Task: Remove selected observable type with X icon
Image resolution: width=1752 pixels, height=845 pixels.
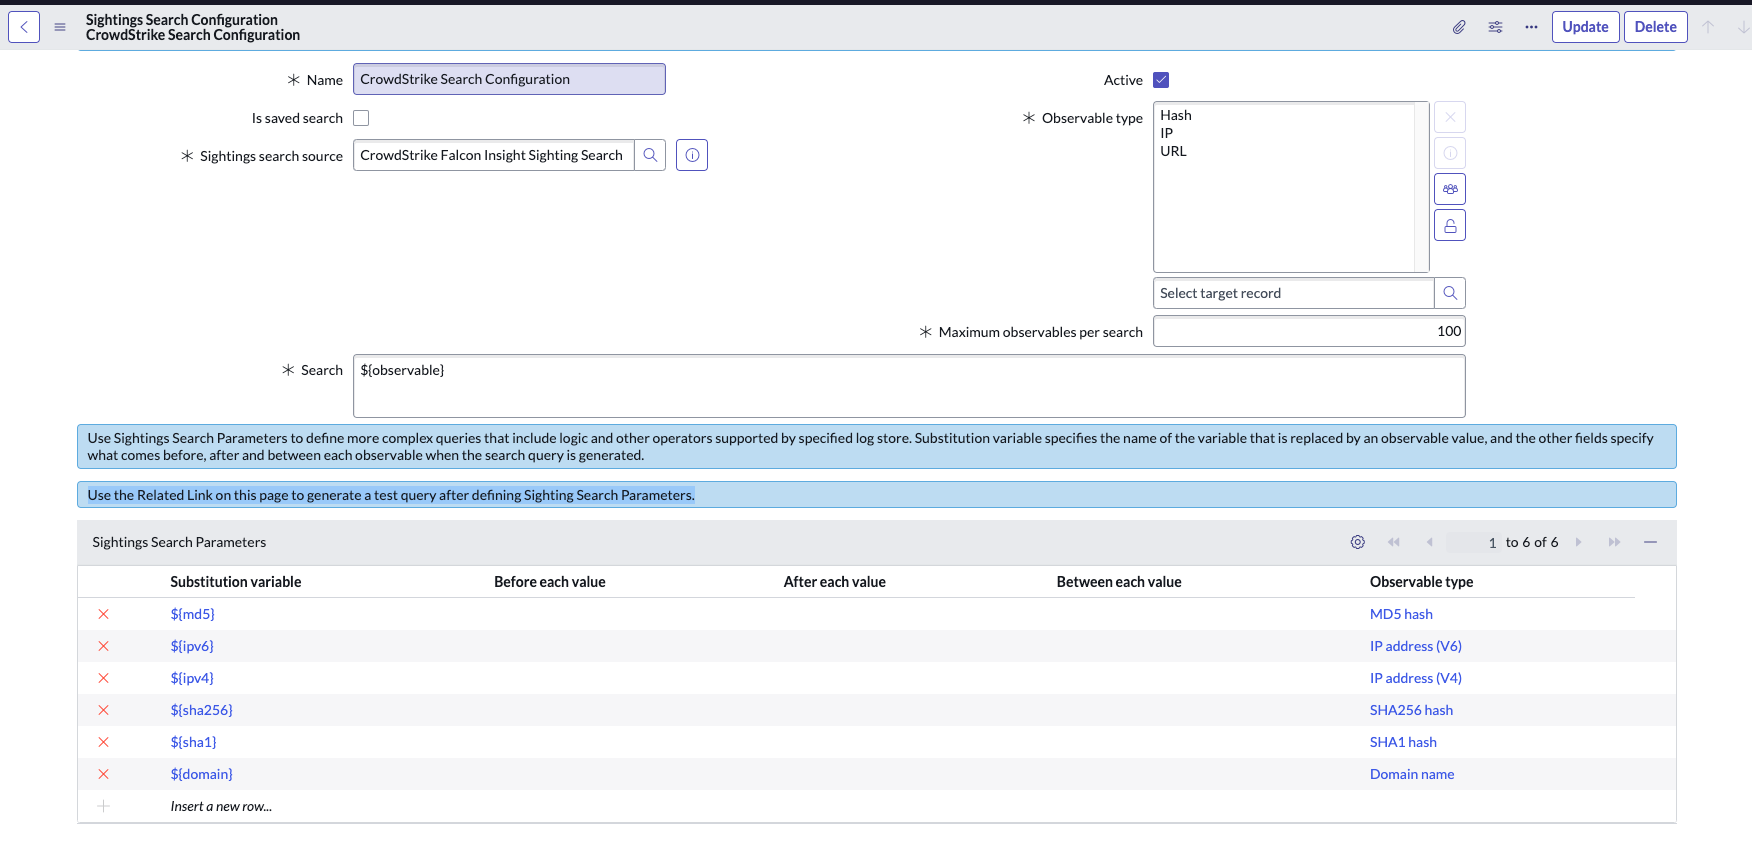Action: [x=1450, y=117]
